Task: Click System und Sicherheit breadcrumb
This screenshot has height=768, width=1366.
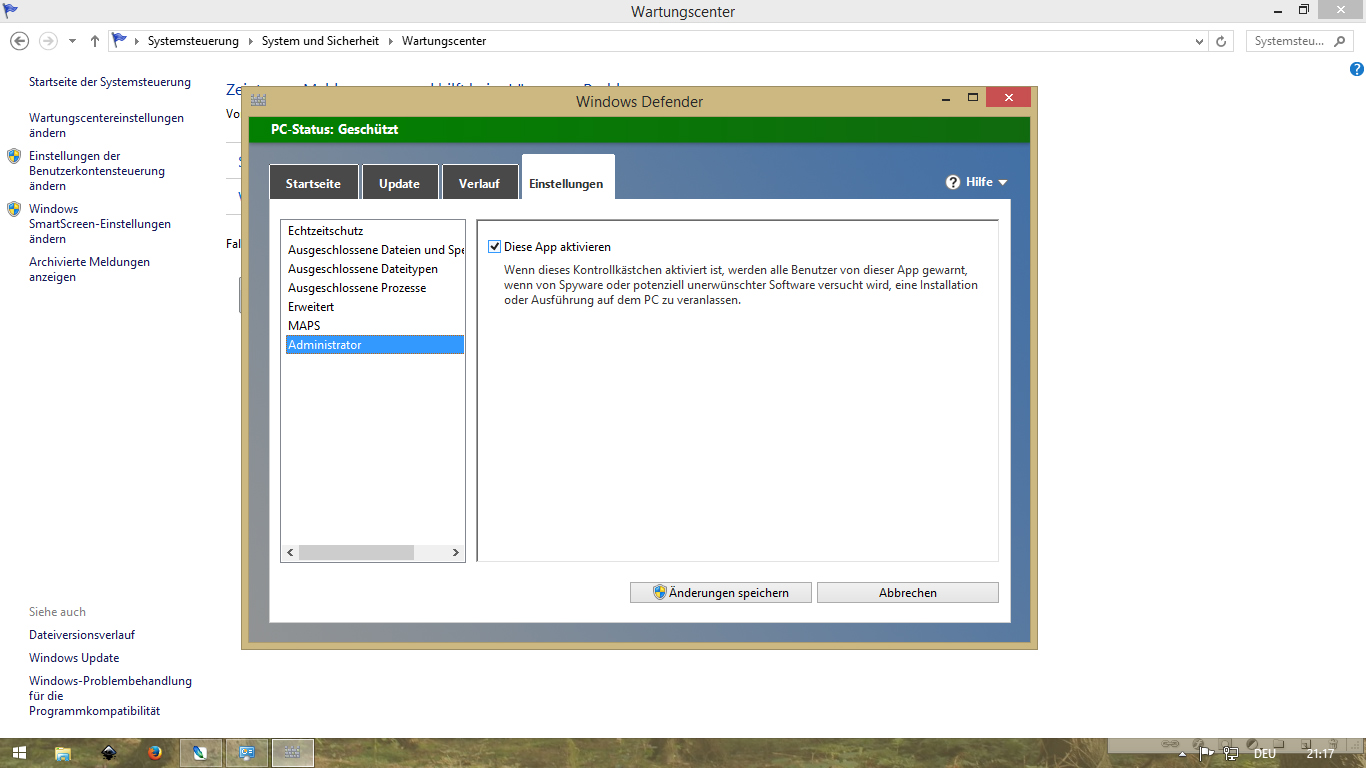Action: click(320, 41)
